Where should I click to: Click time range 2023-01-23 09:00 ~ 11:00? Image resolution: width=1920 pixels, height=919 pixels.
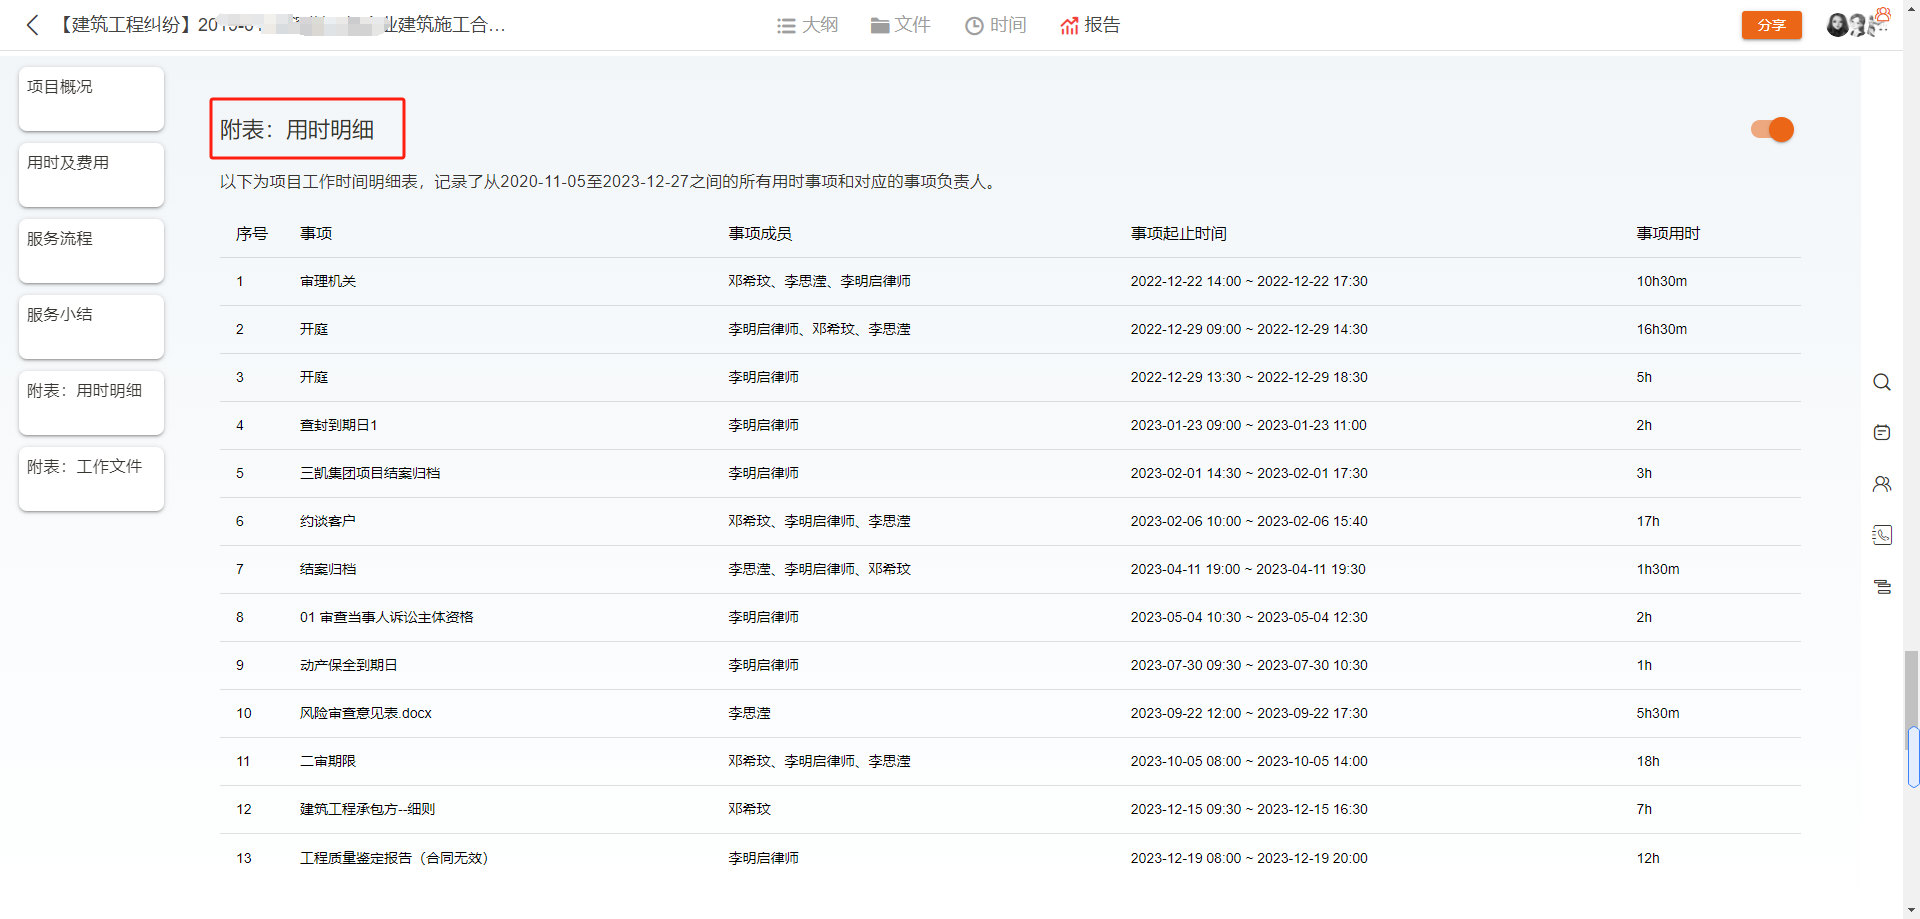1249,426
